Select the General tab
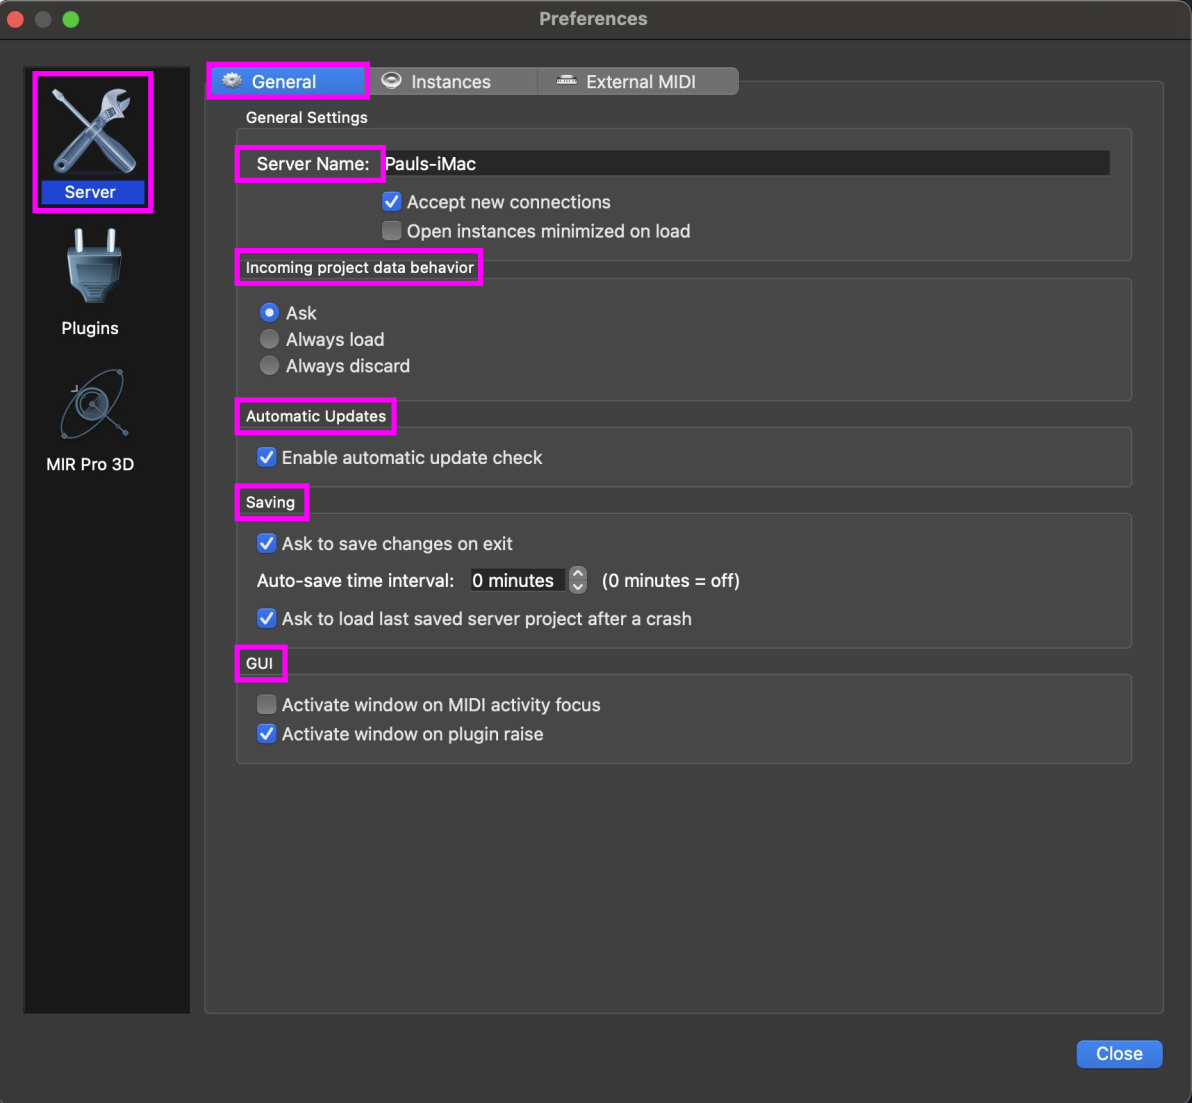The width and height of the screenshot is (1192, 1103). coord(286,82)
